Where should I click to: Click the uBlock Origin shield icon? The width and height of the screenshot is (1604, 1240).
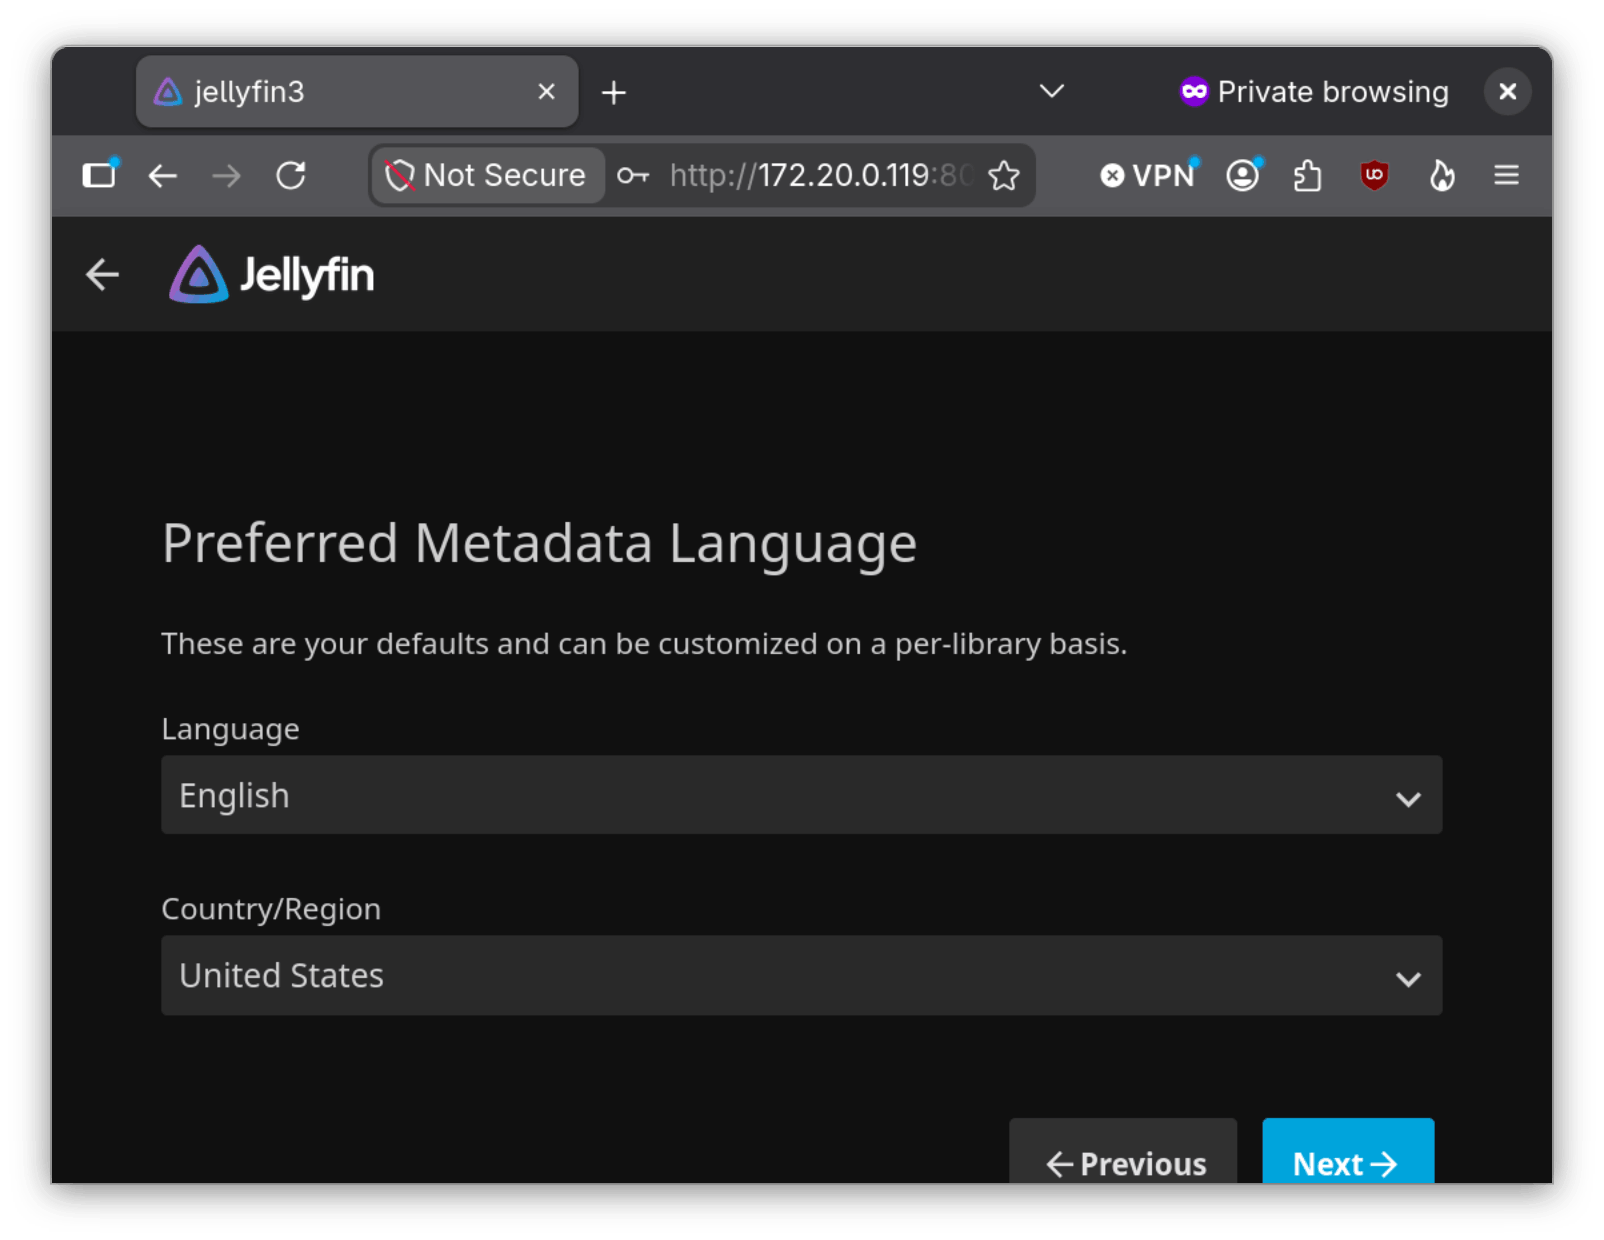pos(1374,176)
